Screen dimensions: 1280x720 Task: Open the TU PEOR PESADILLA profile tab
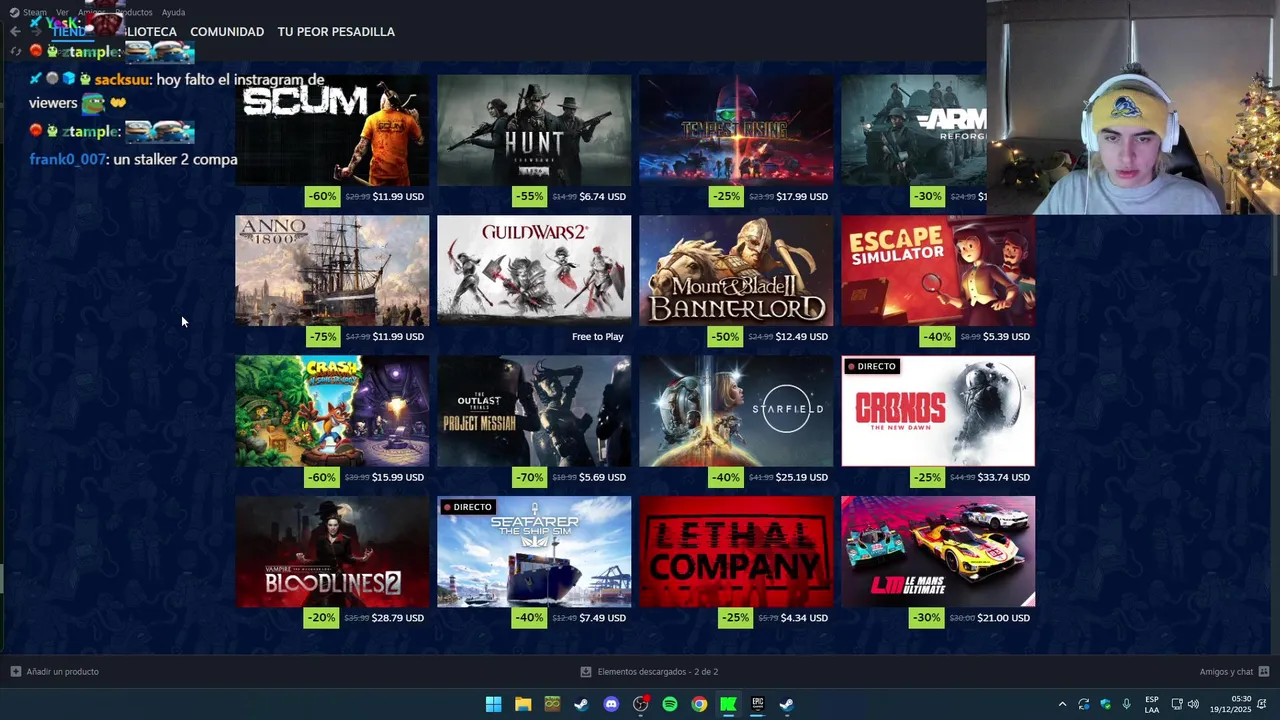(336, 32)
